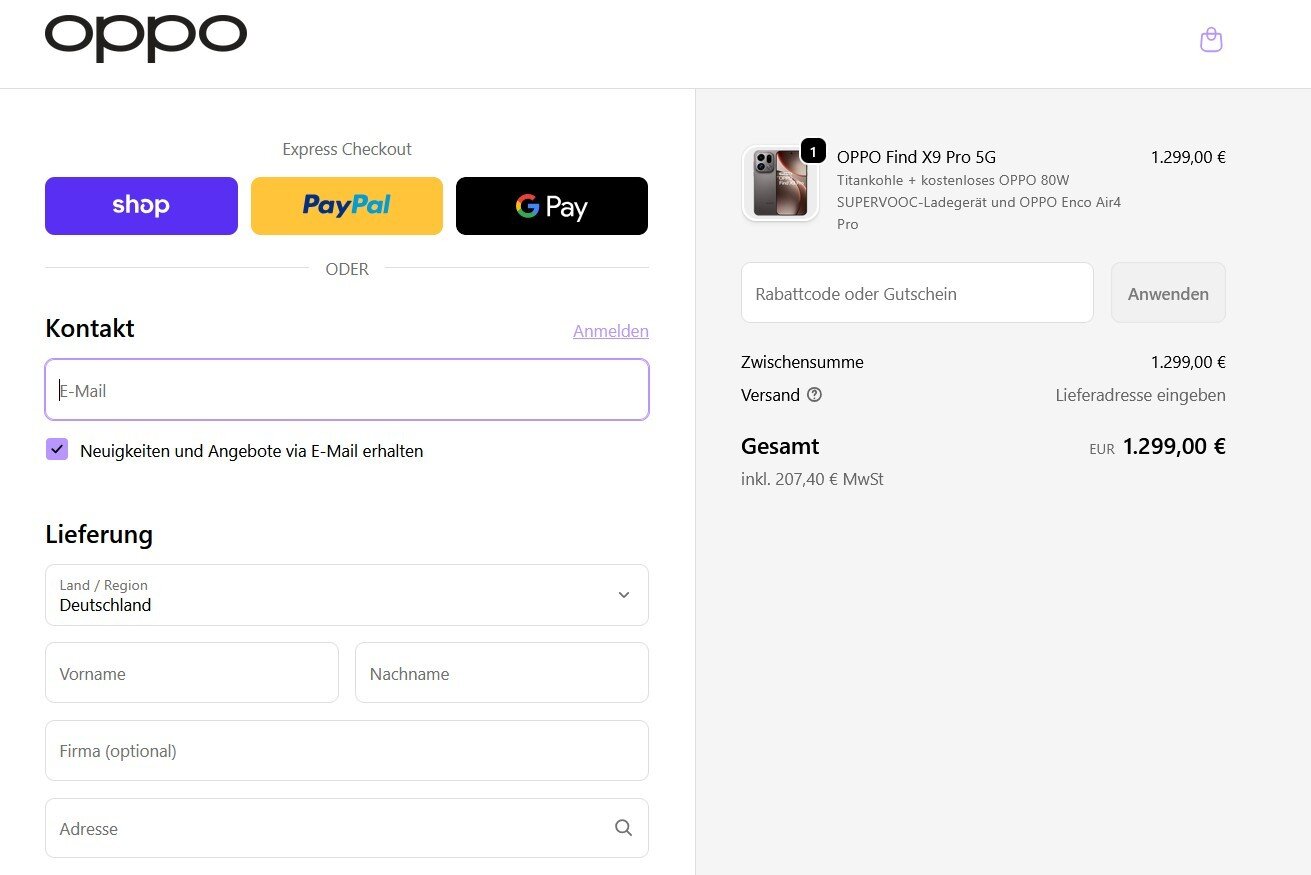Open the shopping bag cart icon
Screen dimensions: 1311x875
(x=1211, y=40)
